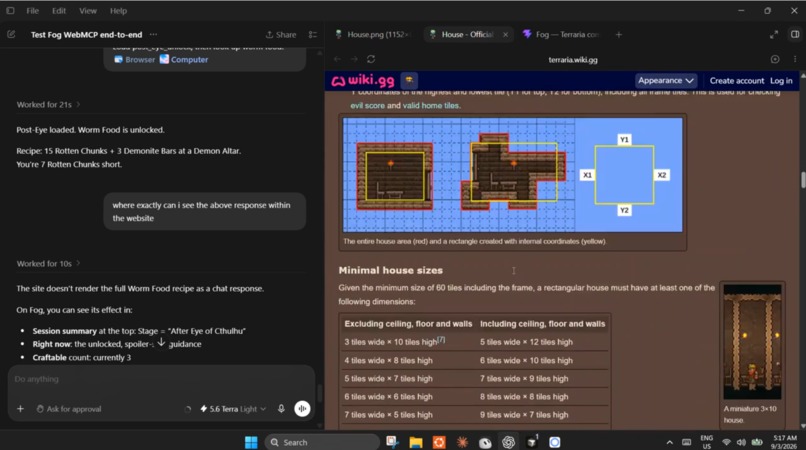Viewport: 806px width, 450px height.
Task: Start voice mode with waveform button
Action: coord(302,409)
